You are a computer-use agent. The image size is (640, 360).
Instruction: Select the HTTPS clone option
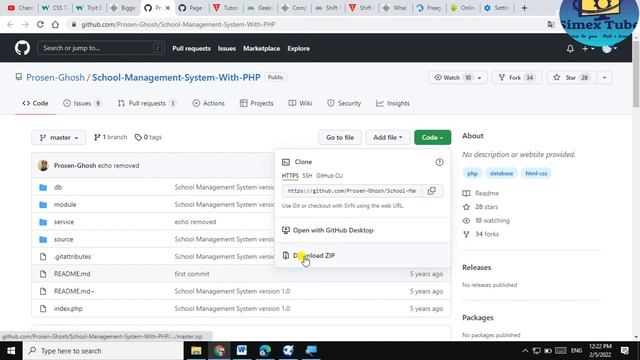pos(290,176)
